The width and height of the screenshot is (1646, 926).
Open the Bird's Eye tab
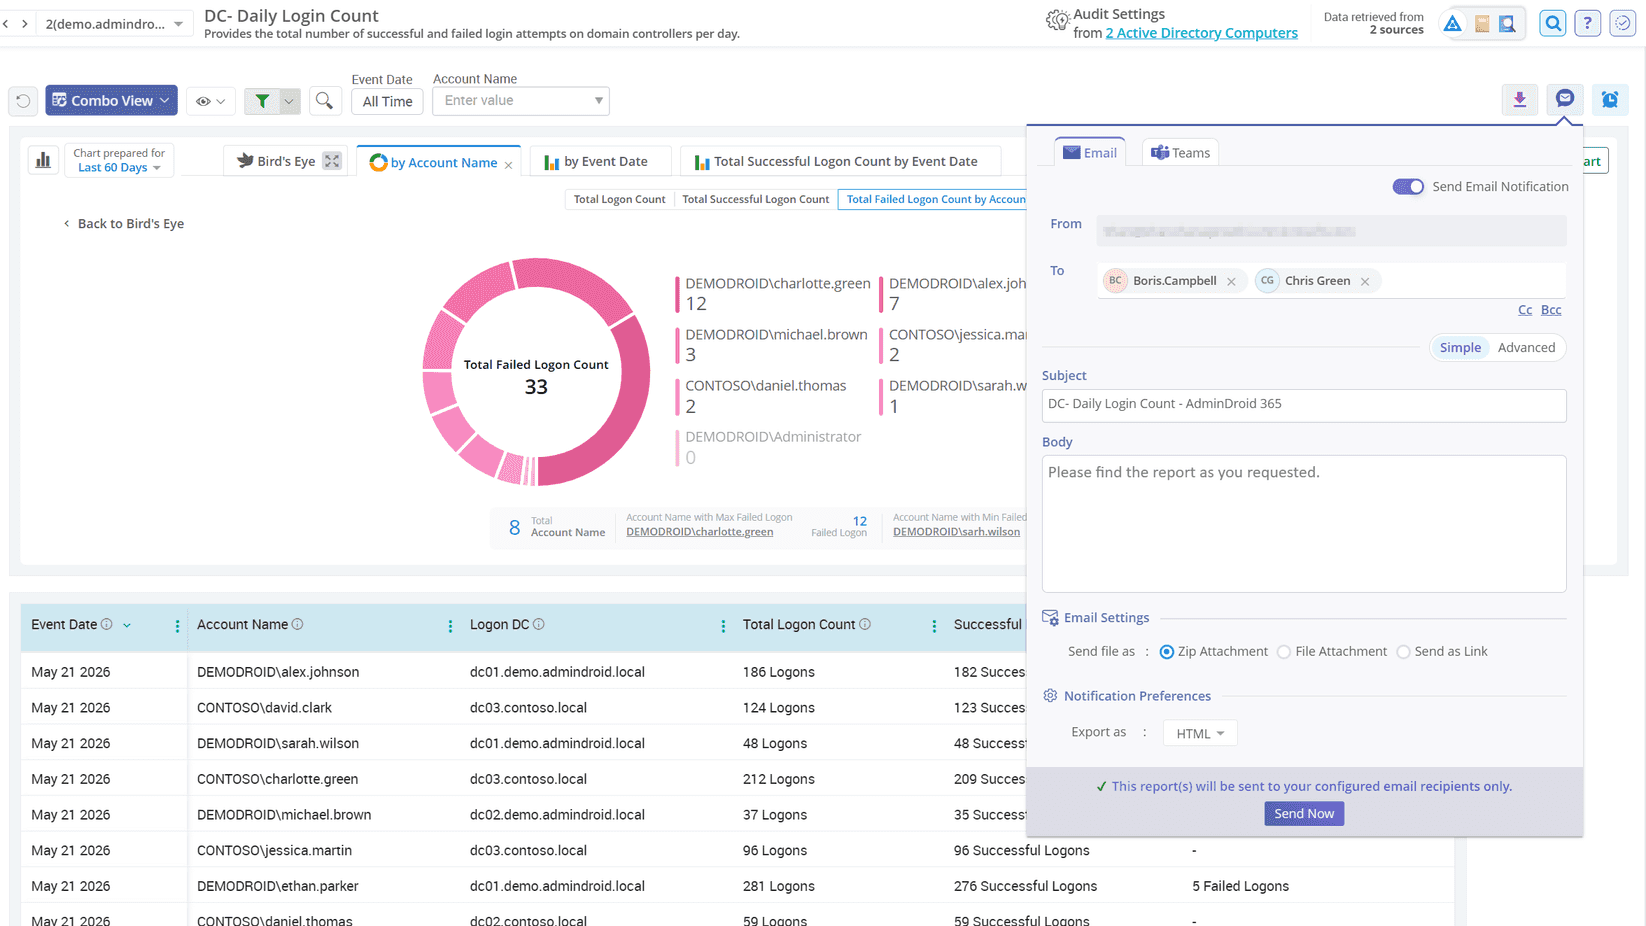[x=276, y=161]
